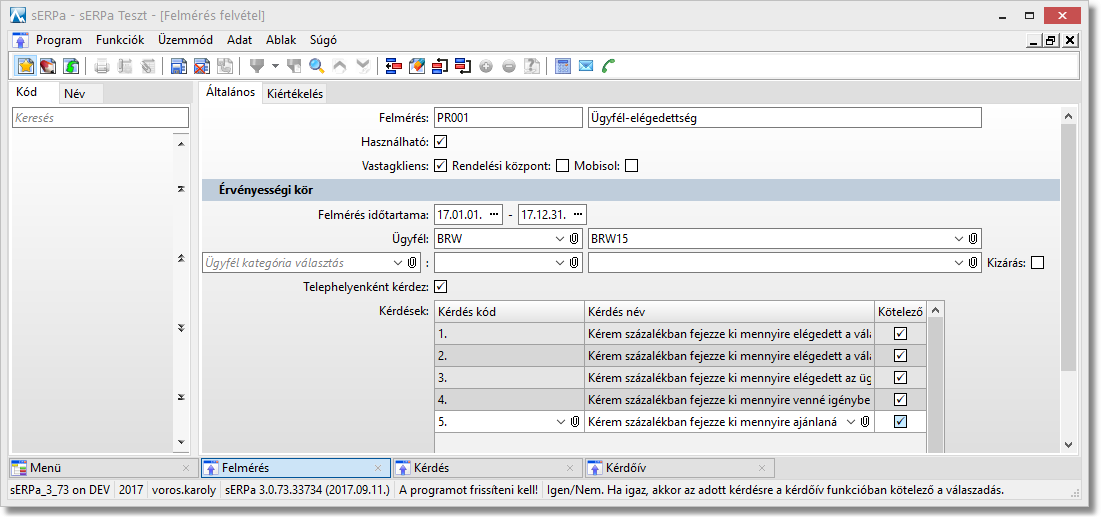
Task: Click the green phone call icon
Action: click(x=610, y=66)
